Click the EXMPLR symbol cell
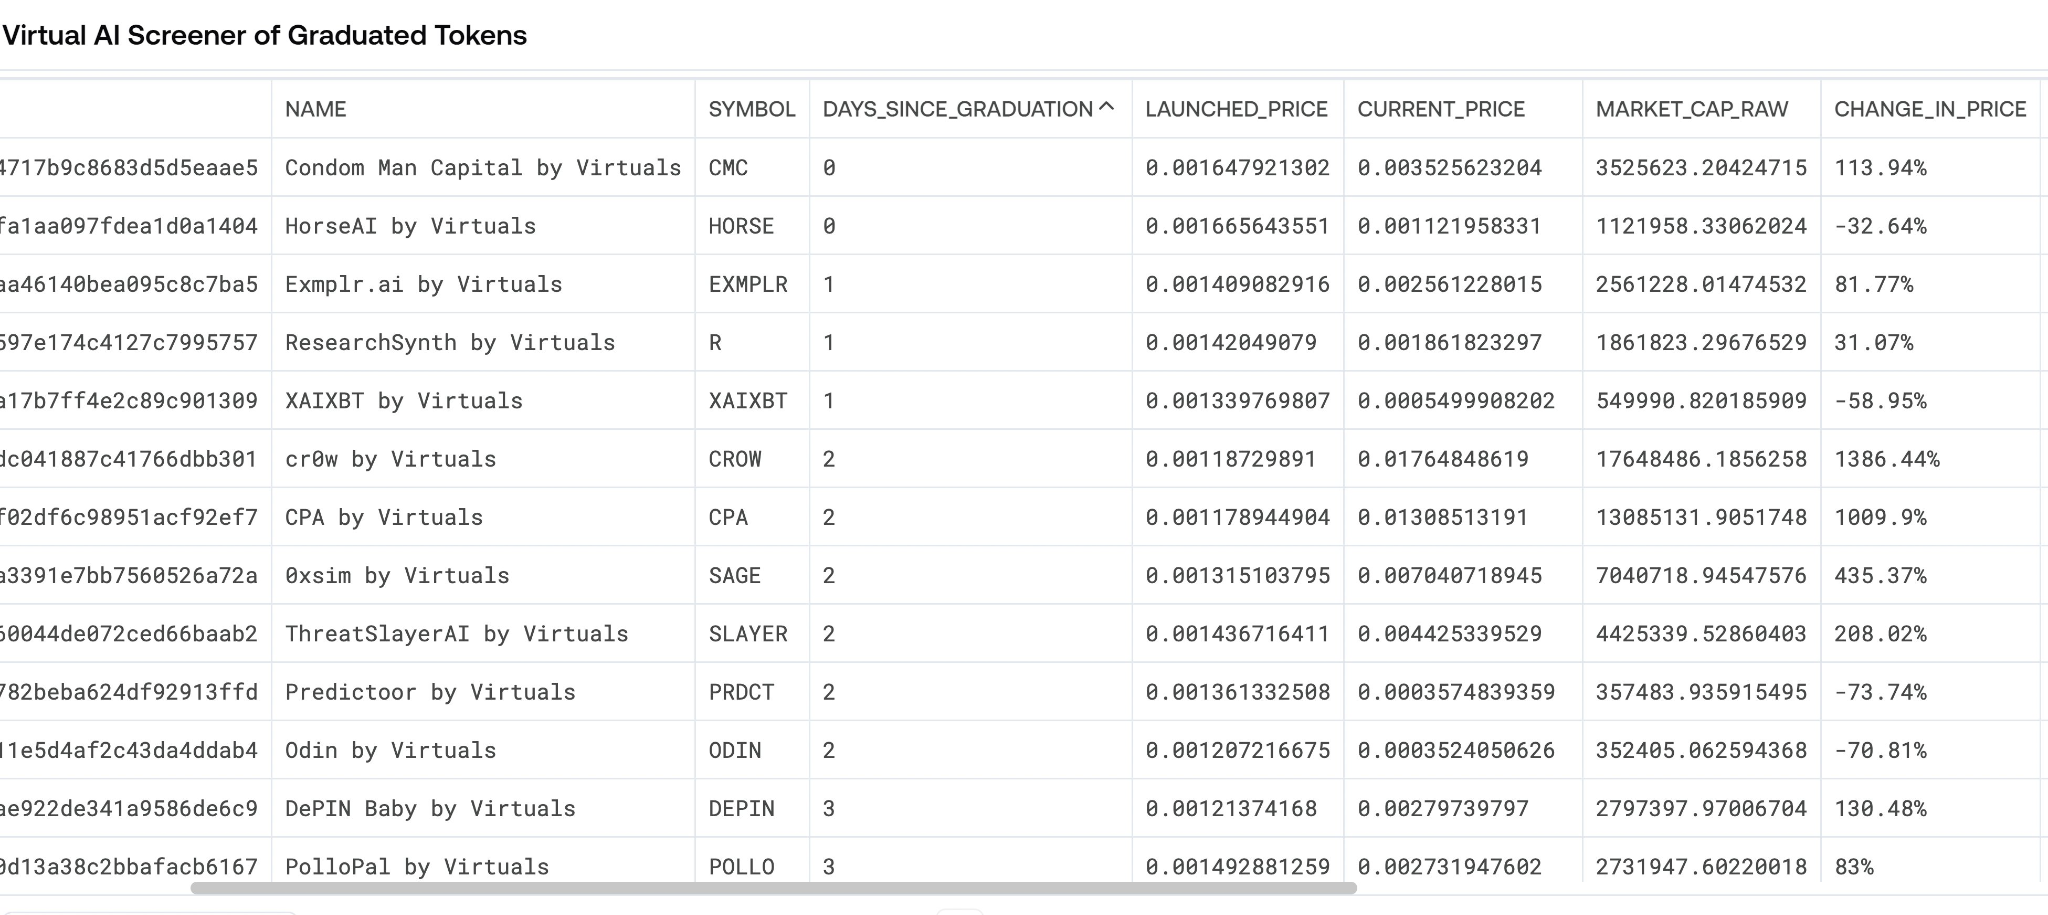 click(747, 285)
